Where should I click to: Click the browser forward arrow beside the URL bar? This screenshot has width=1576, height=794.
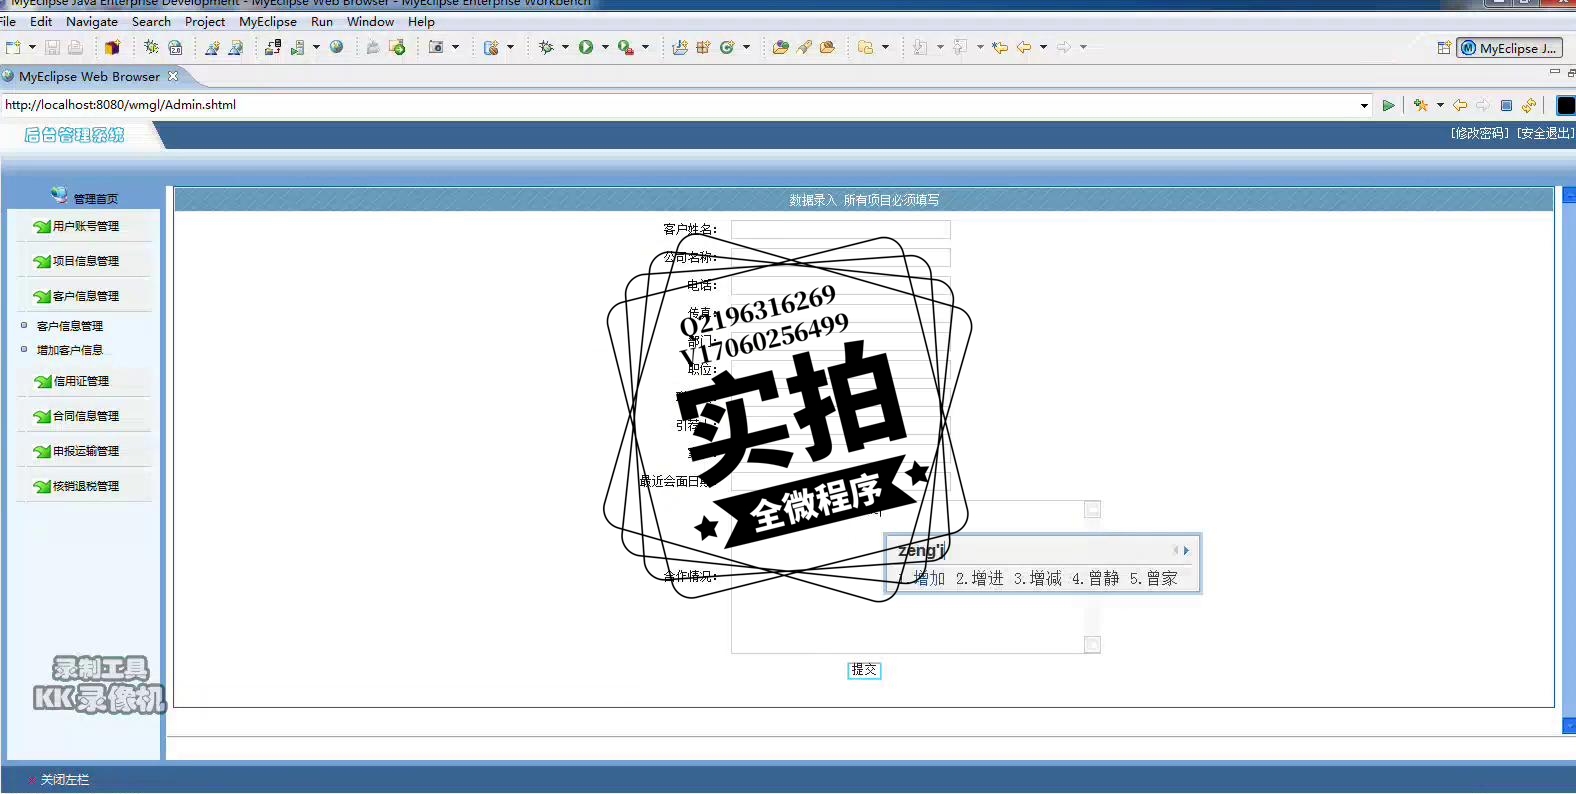[1483, 105]
